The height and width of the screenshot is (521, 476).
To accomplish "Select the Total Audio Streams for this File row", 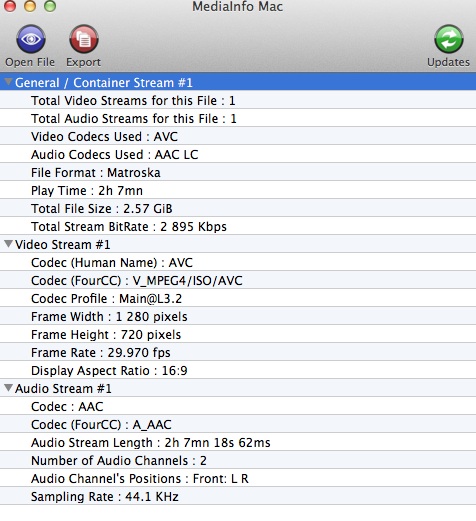I will pyautogui.click(x=238, y=118).
